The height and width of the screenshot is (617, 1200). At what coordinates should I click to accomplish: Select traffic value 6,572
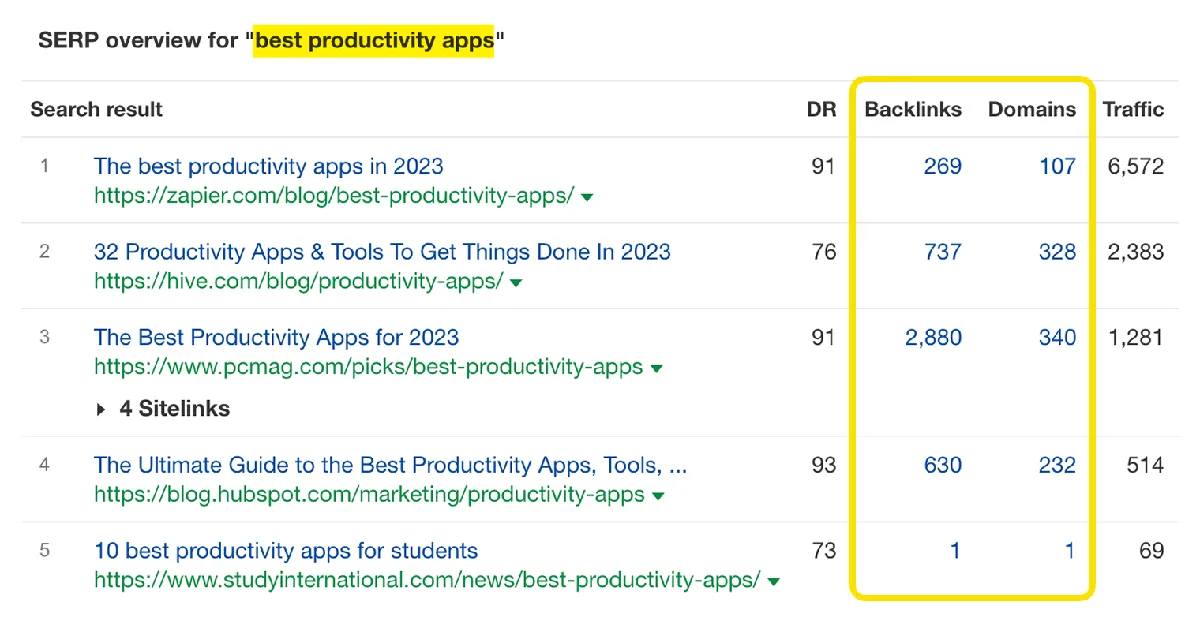pos(1136,166)
